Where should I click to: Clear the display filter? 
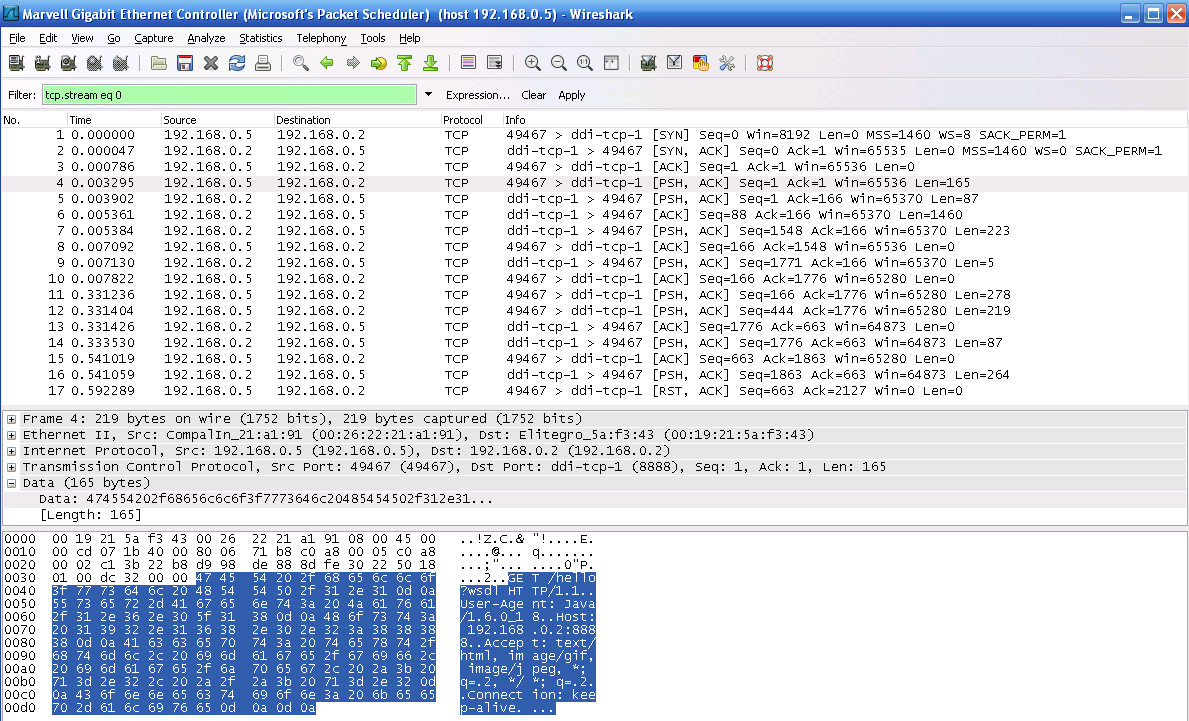pyautogui.click(x=533, y=95)
